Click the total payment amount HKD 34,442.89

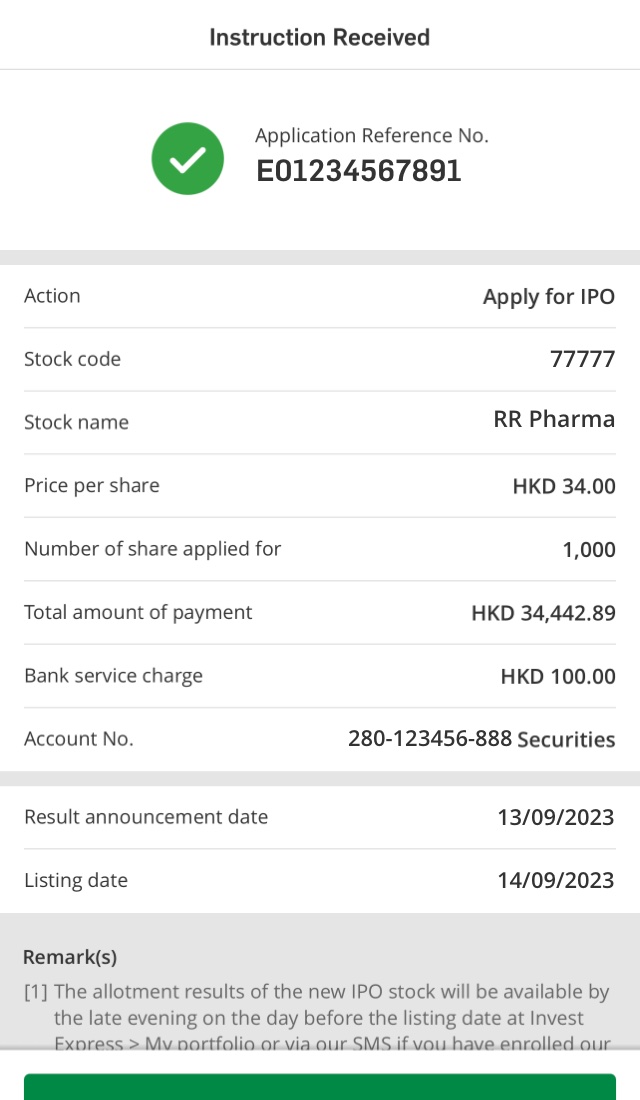pyautogui.click(x=543, y=613)
